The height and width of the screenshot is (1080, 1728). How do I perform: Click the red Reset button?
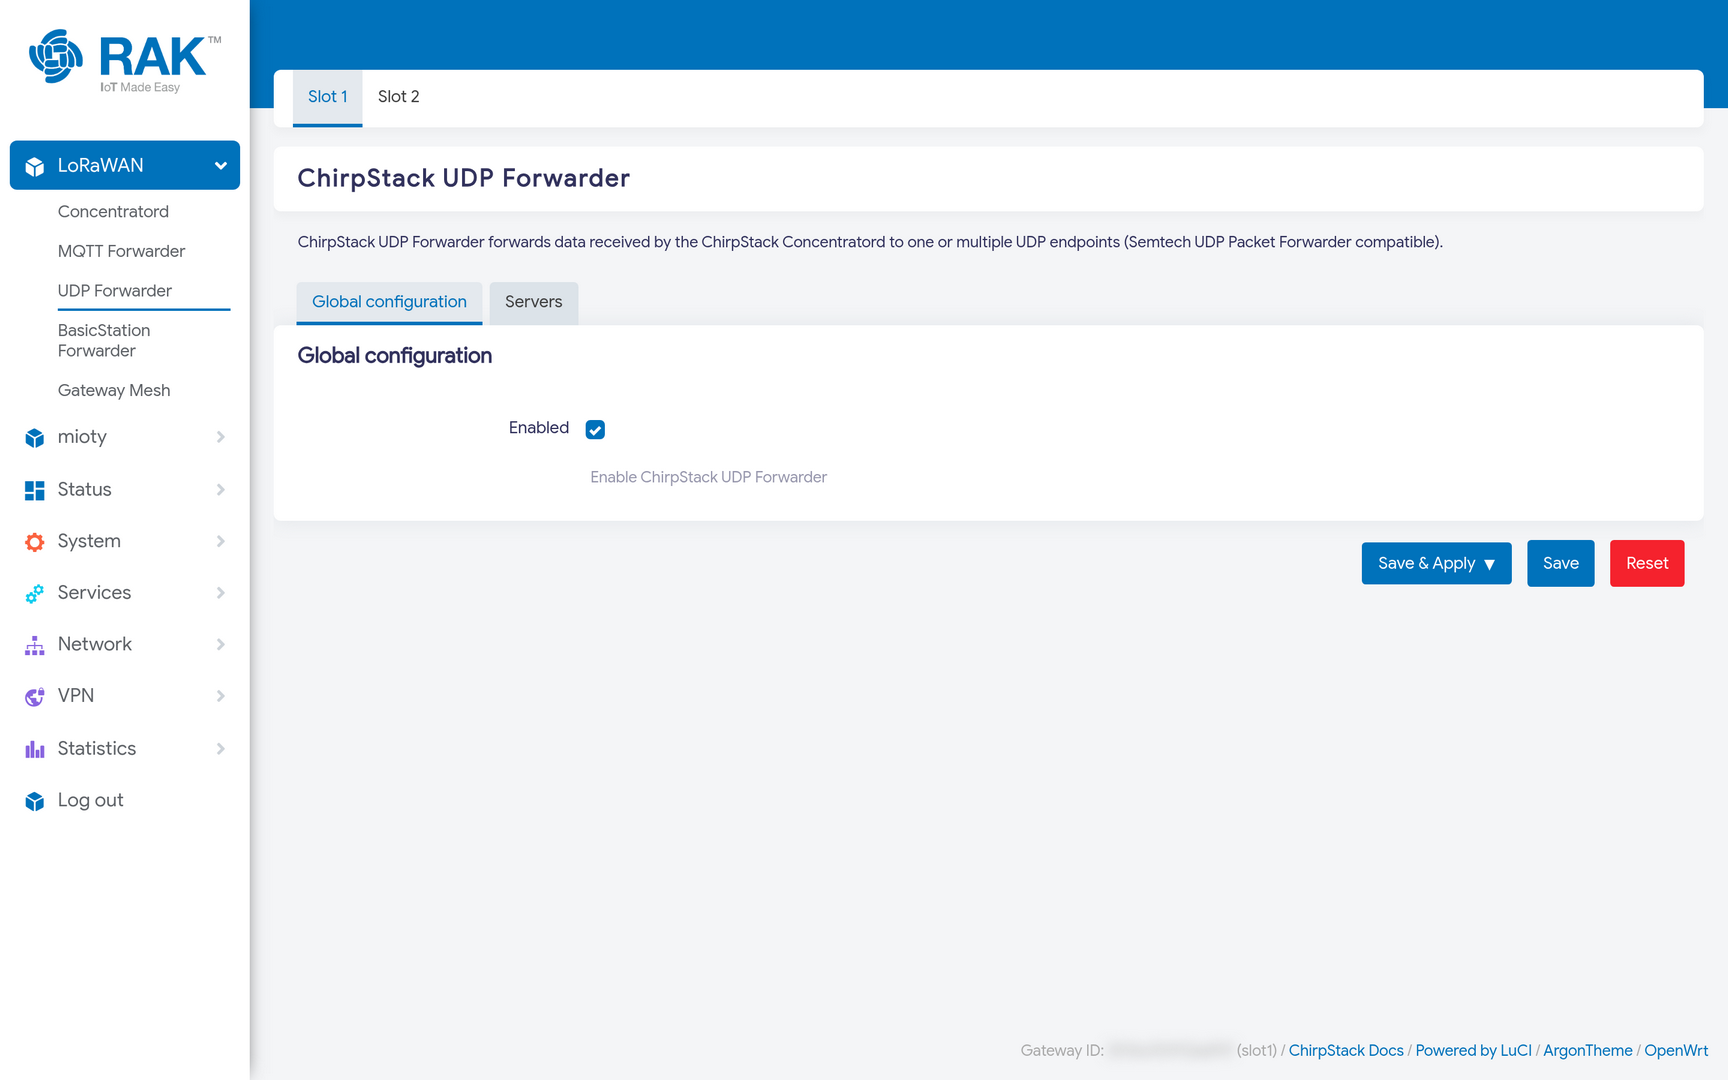pos(1646,564)
